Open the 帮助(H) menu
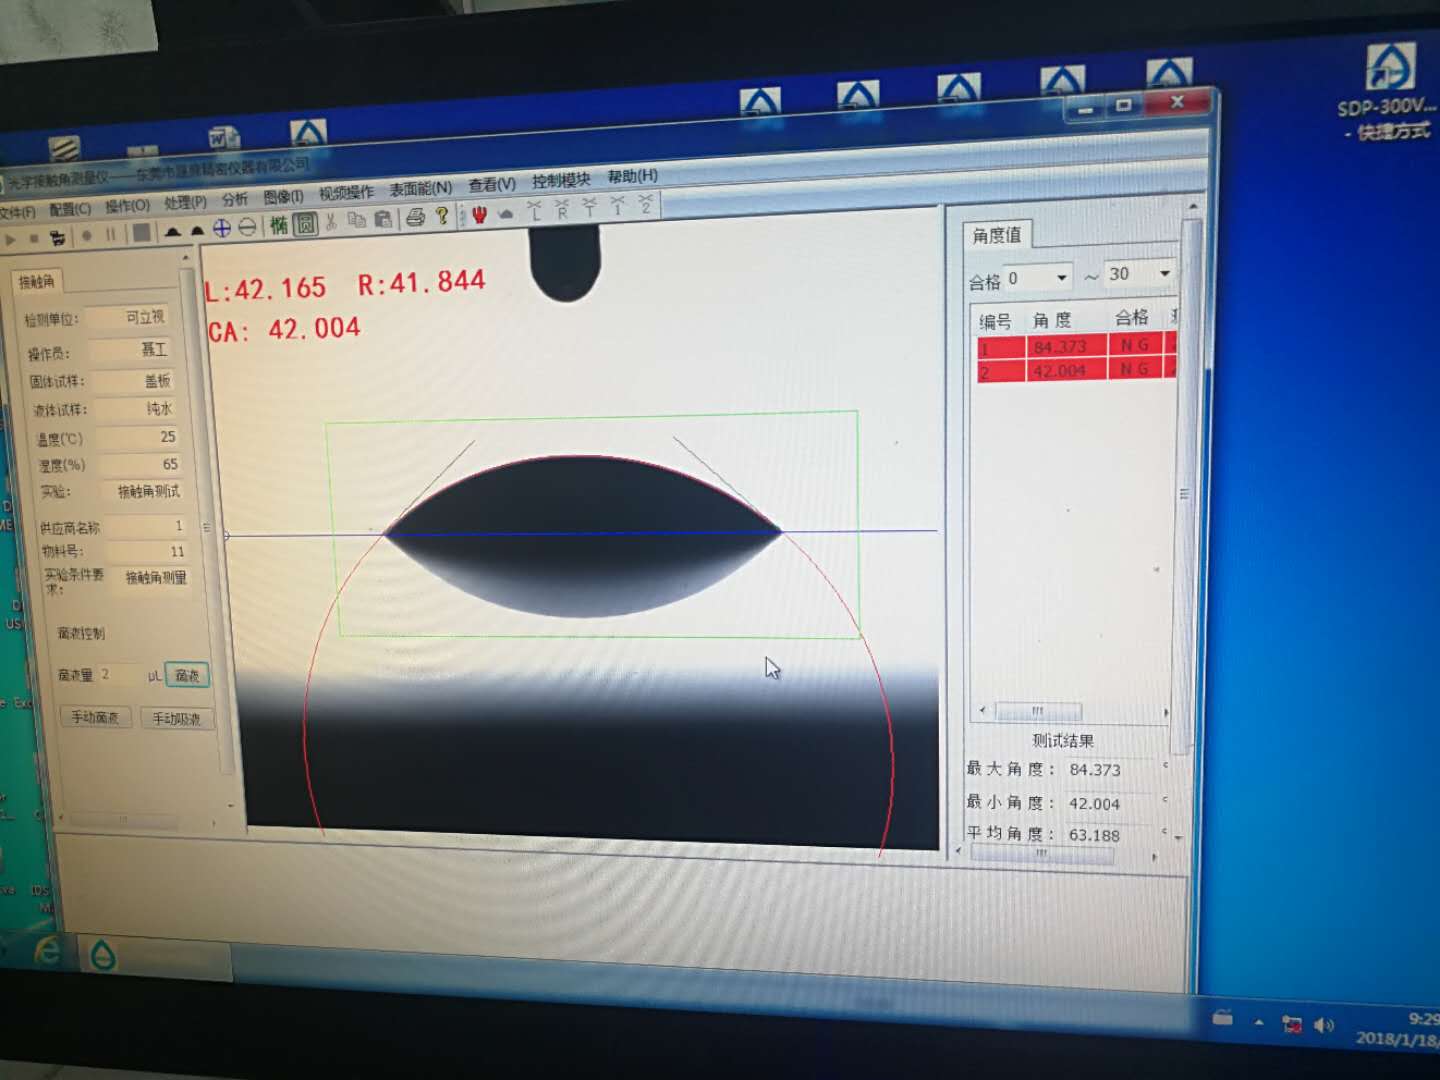1440x1080 pixels. point(632,176)
